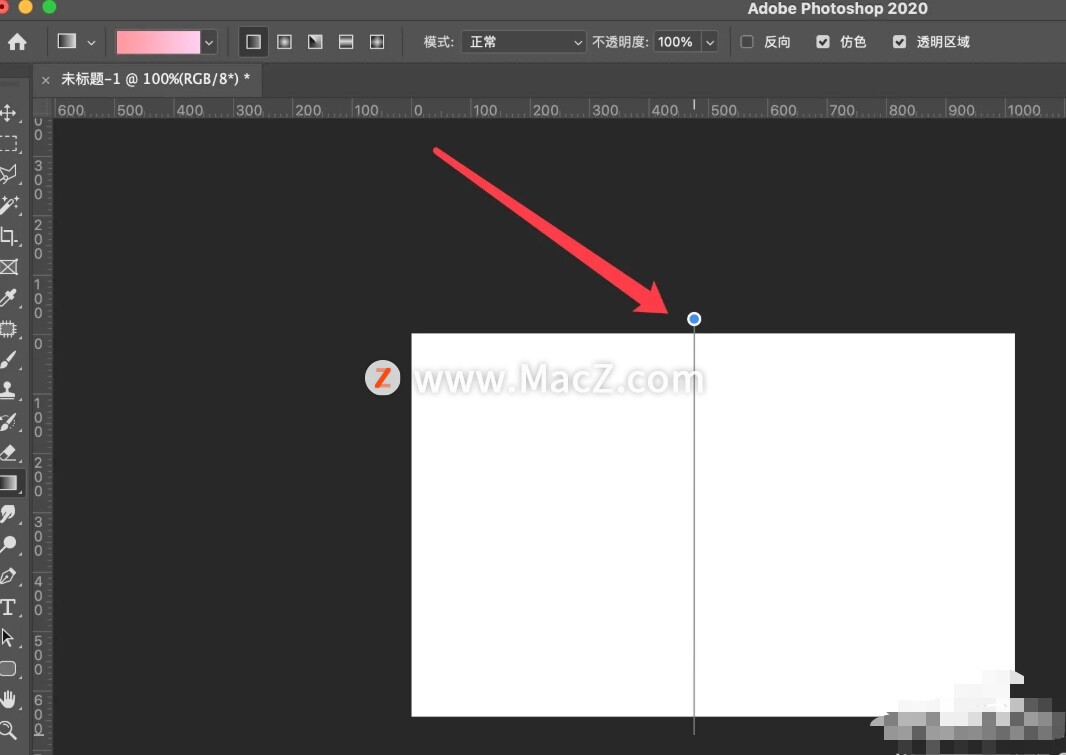Close the 未标题-1 document tab
Viewport: 1066px width, 755px height.
(x=46, y=80)
